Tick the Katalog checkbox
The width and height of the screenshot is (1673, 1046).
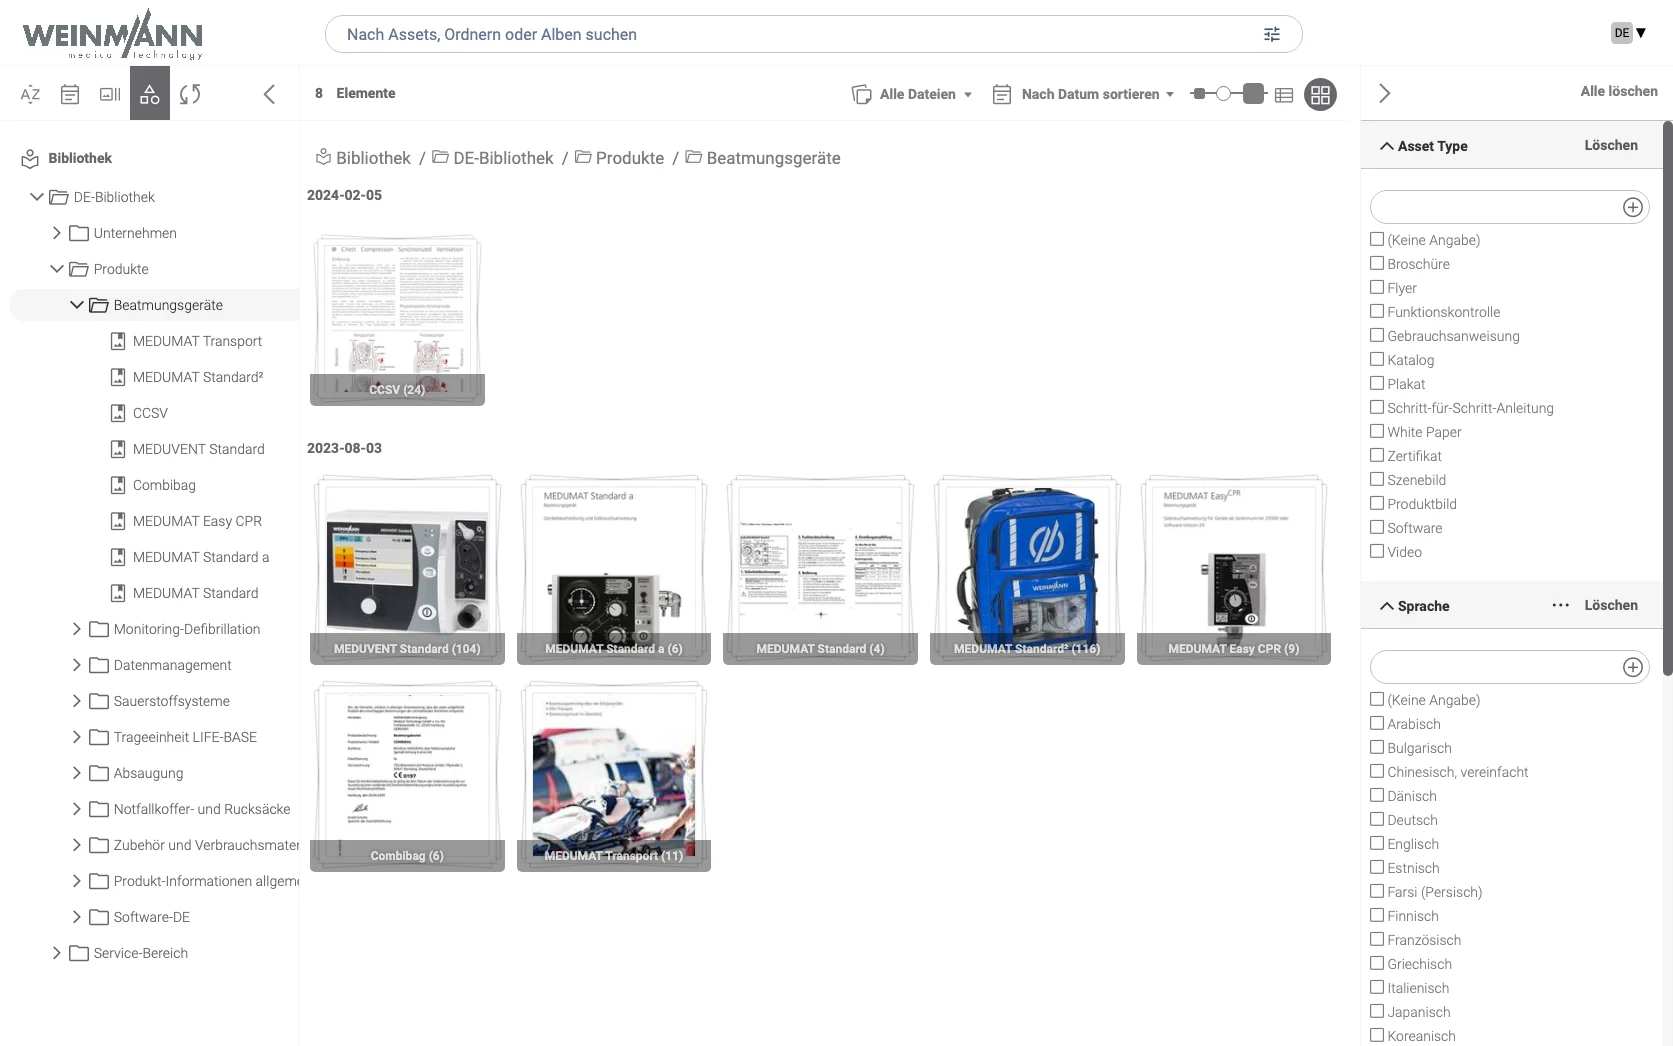click(x=1377, y=359)
